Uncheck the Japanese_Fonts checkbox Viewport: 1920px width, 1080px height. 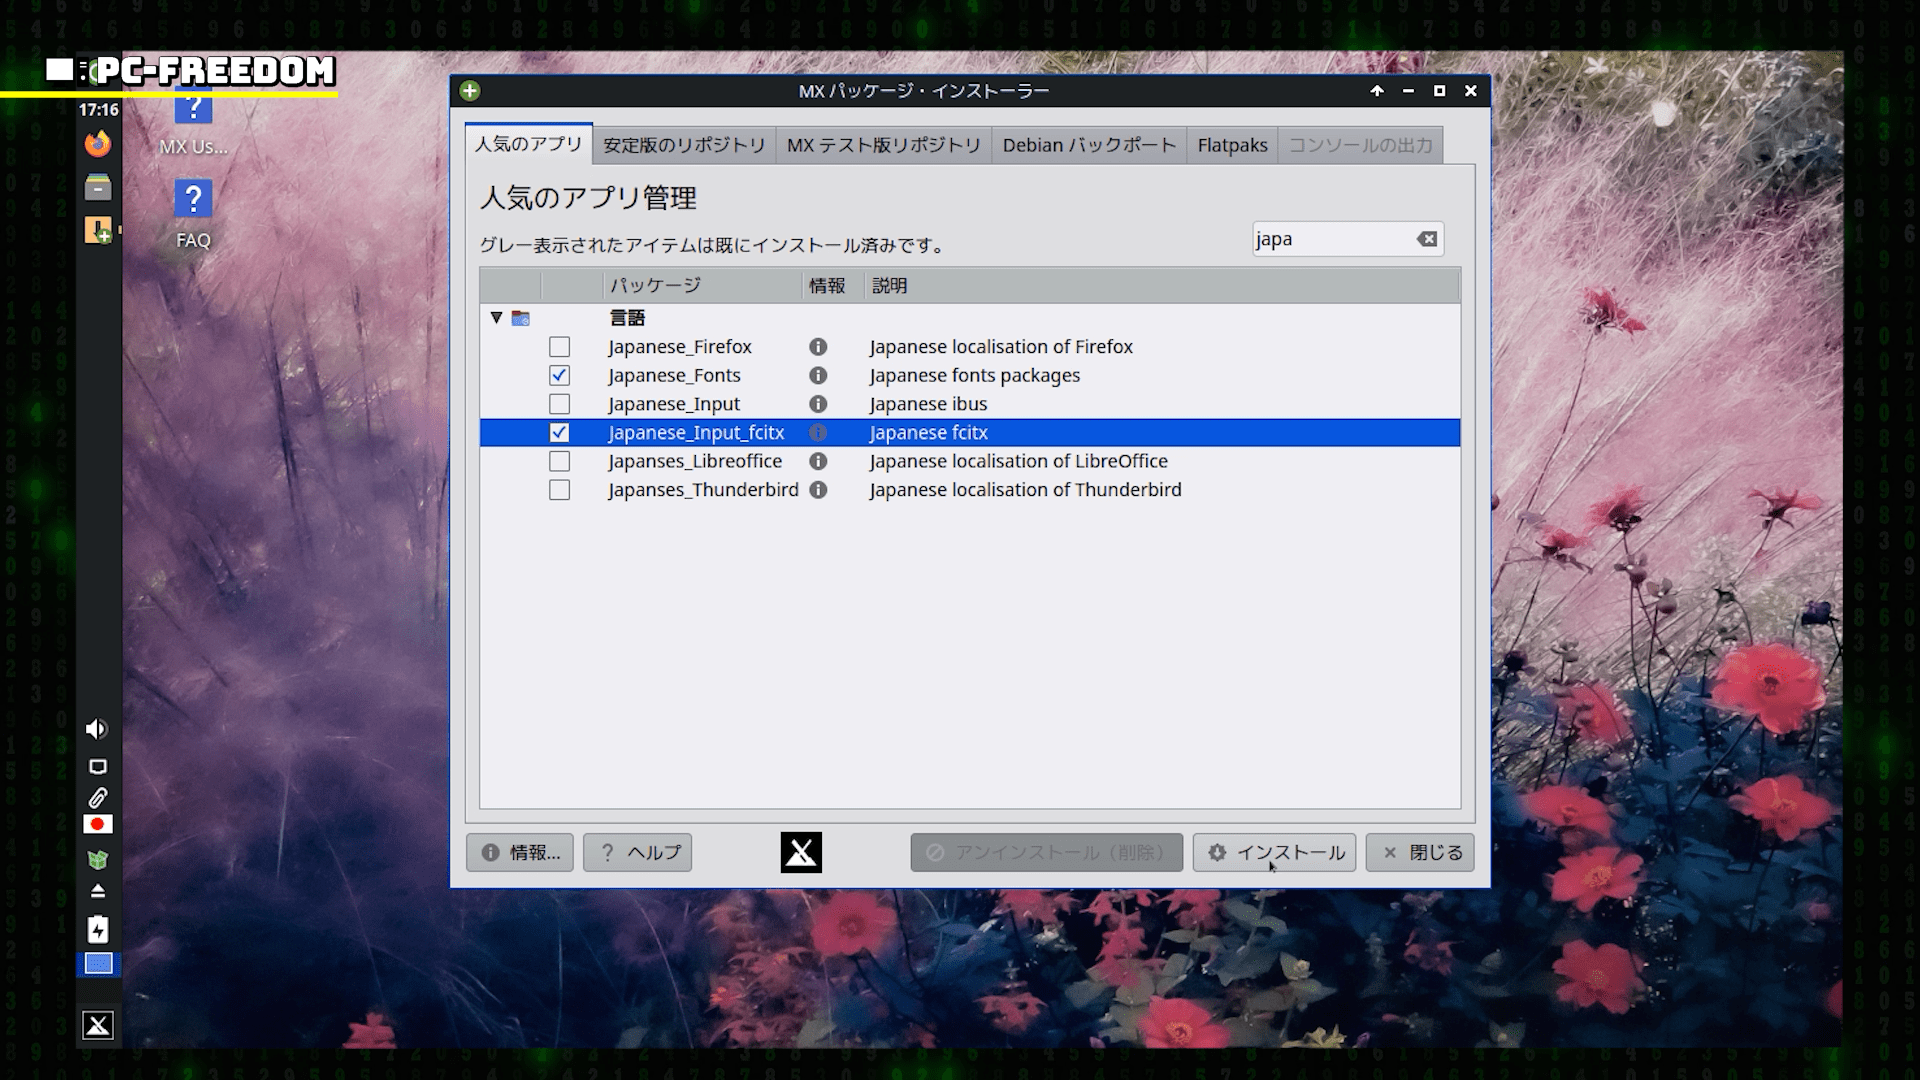[x=559, y=376]
